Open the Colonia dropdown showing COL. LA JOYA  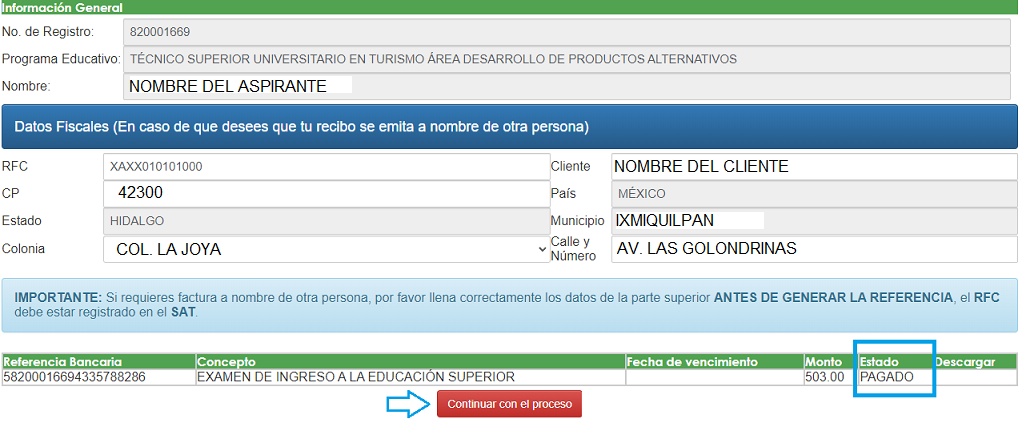click(327, 249)
